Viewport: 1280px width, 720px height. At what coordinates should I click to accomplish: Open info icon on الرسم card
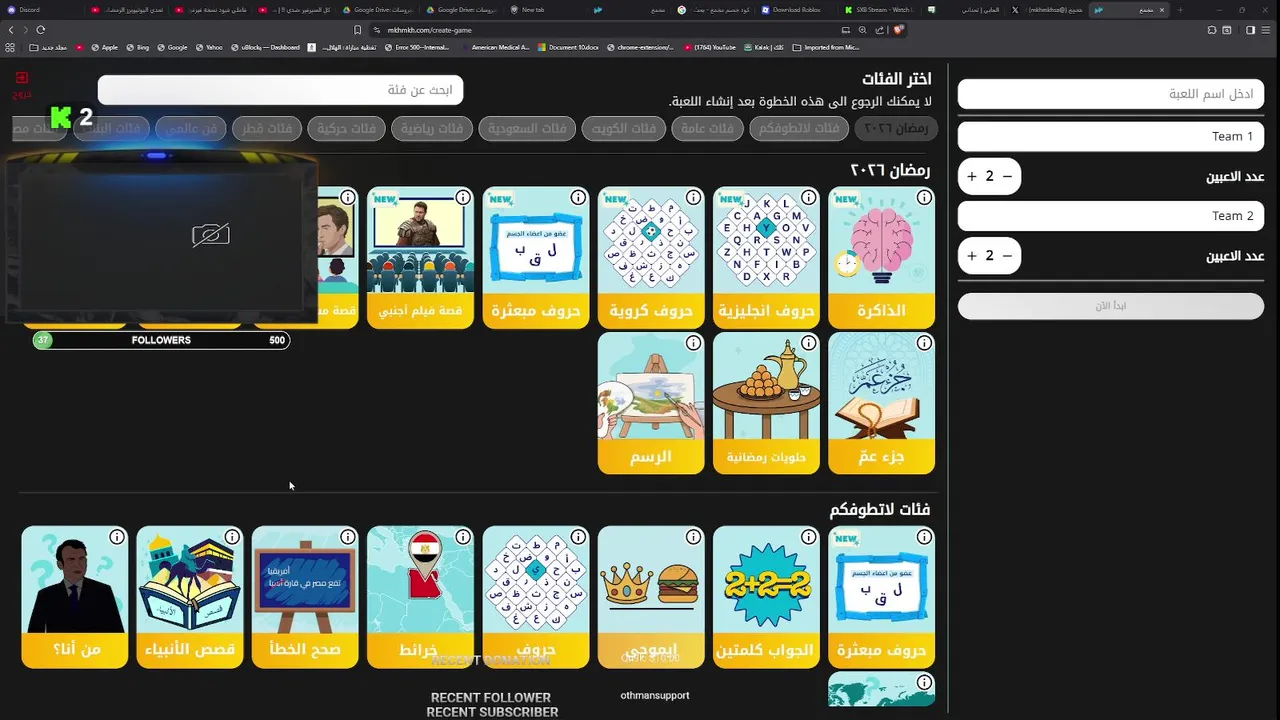tap(694, 343)
